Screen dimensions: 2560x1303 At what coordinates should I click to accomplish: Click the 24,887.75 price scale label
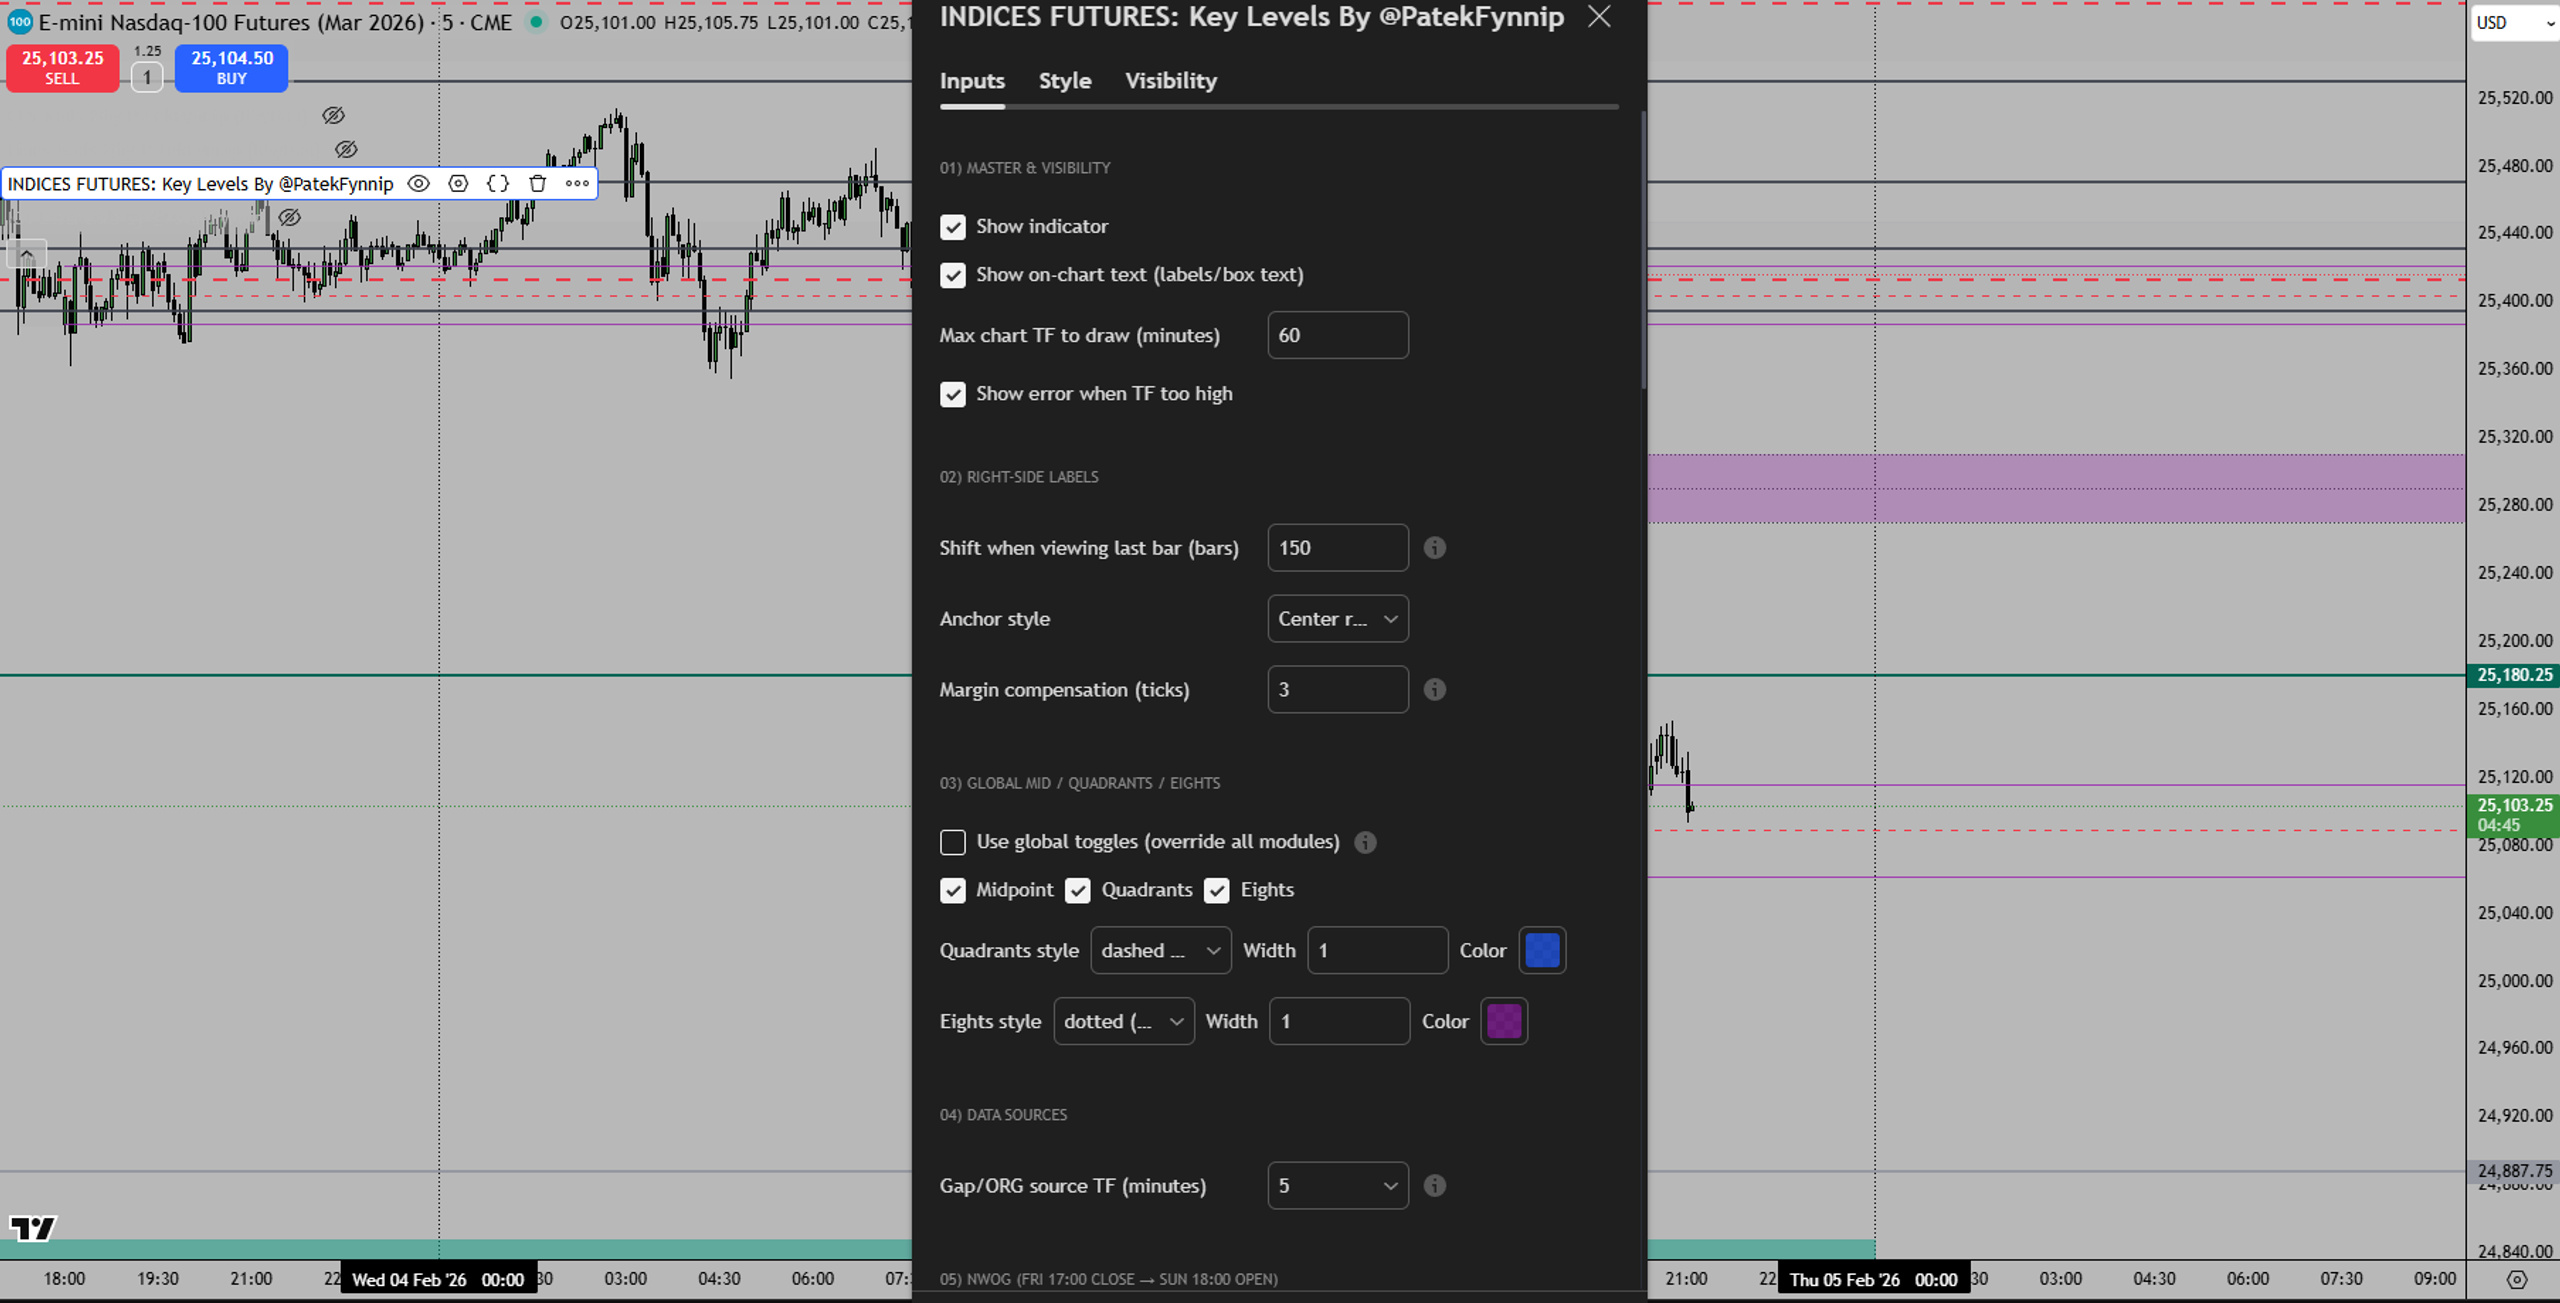point(2514,1171)
